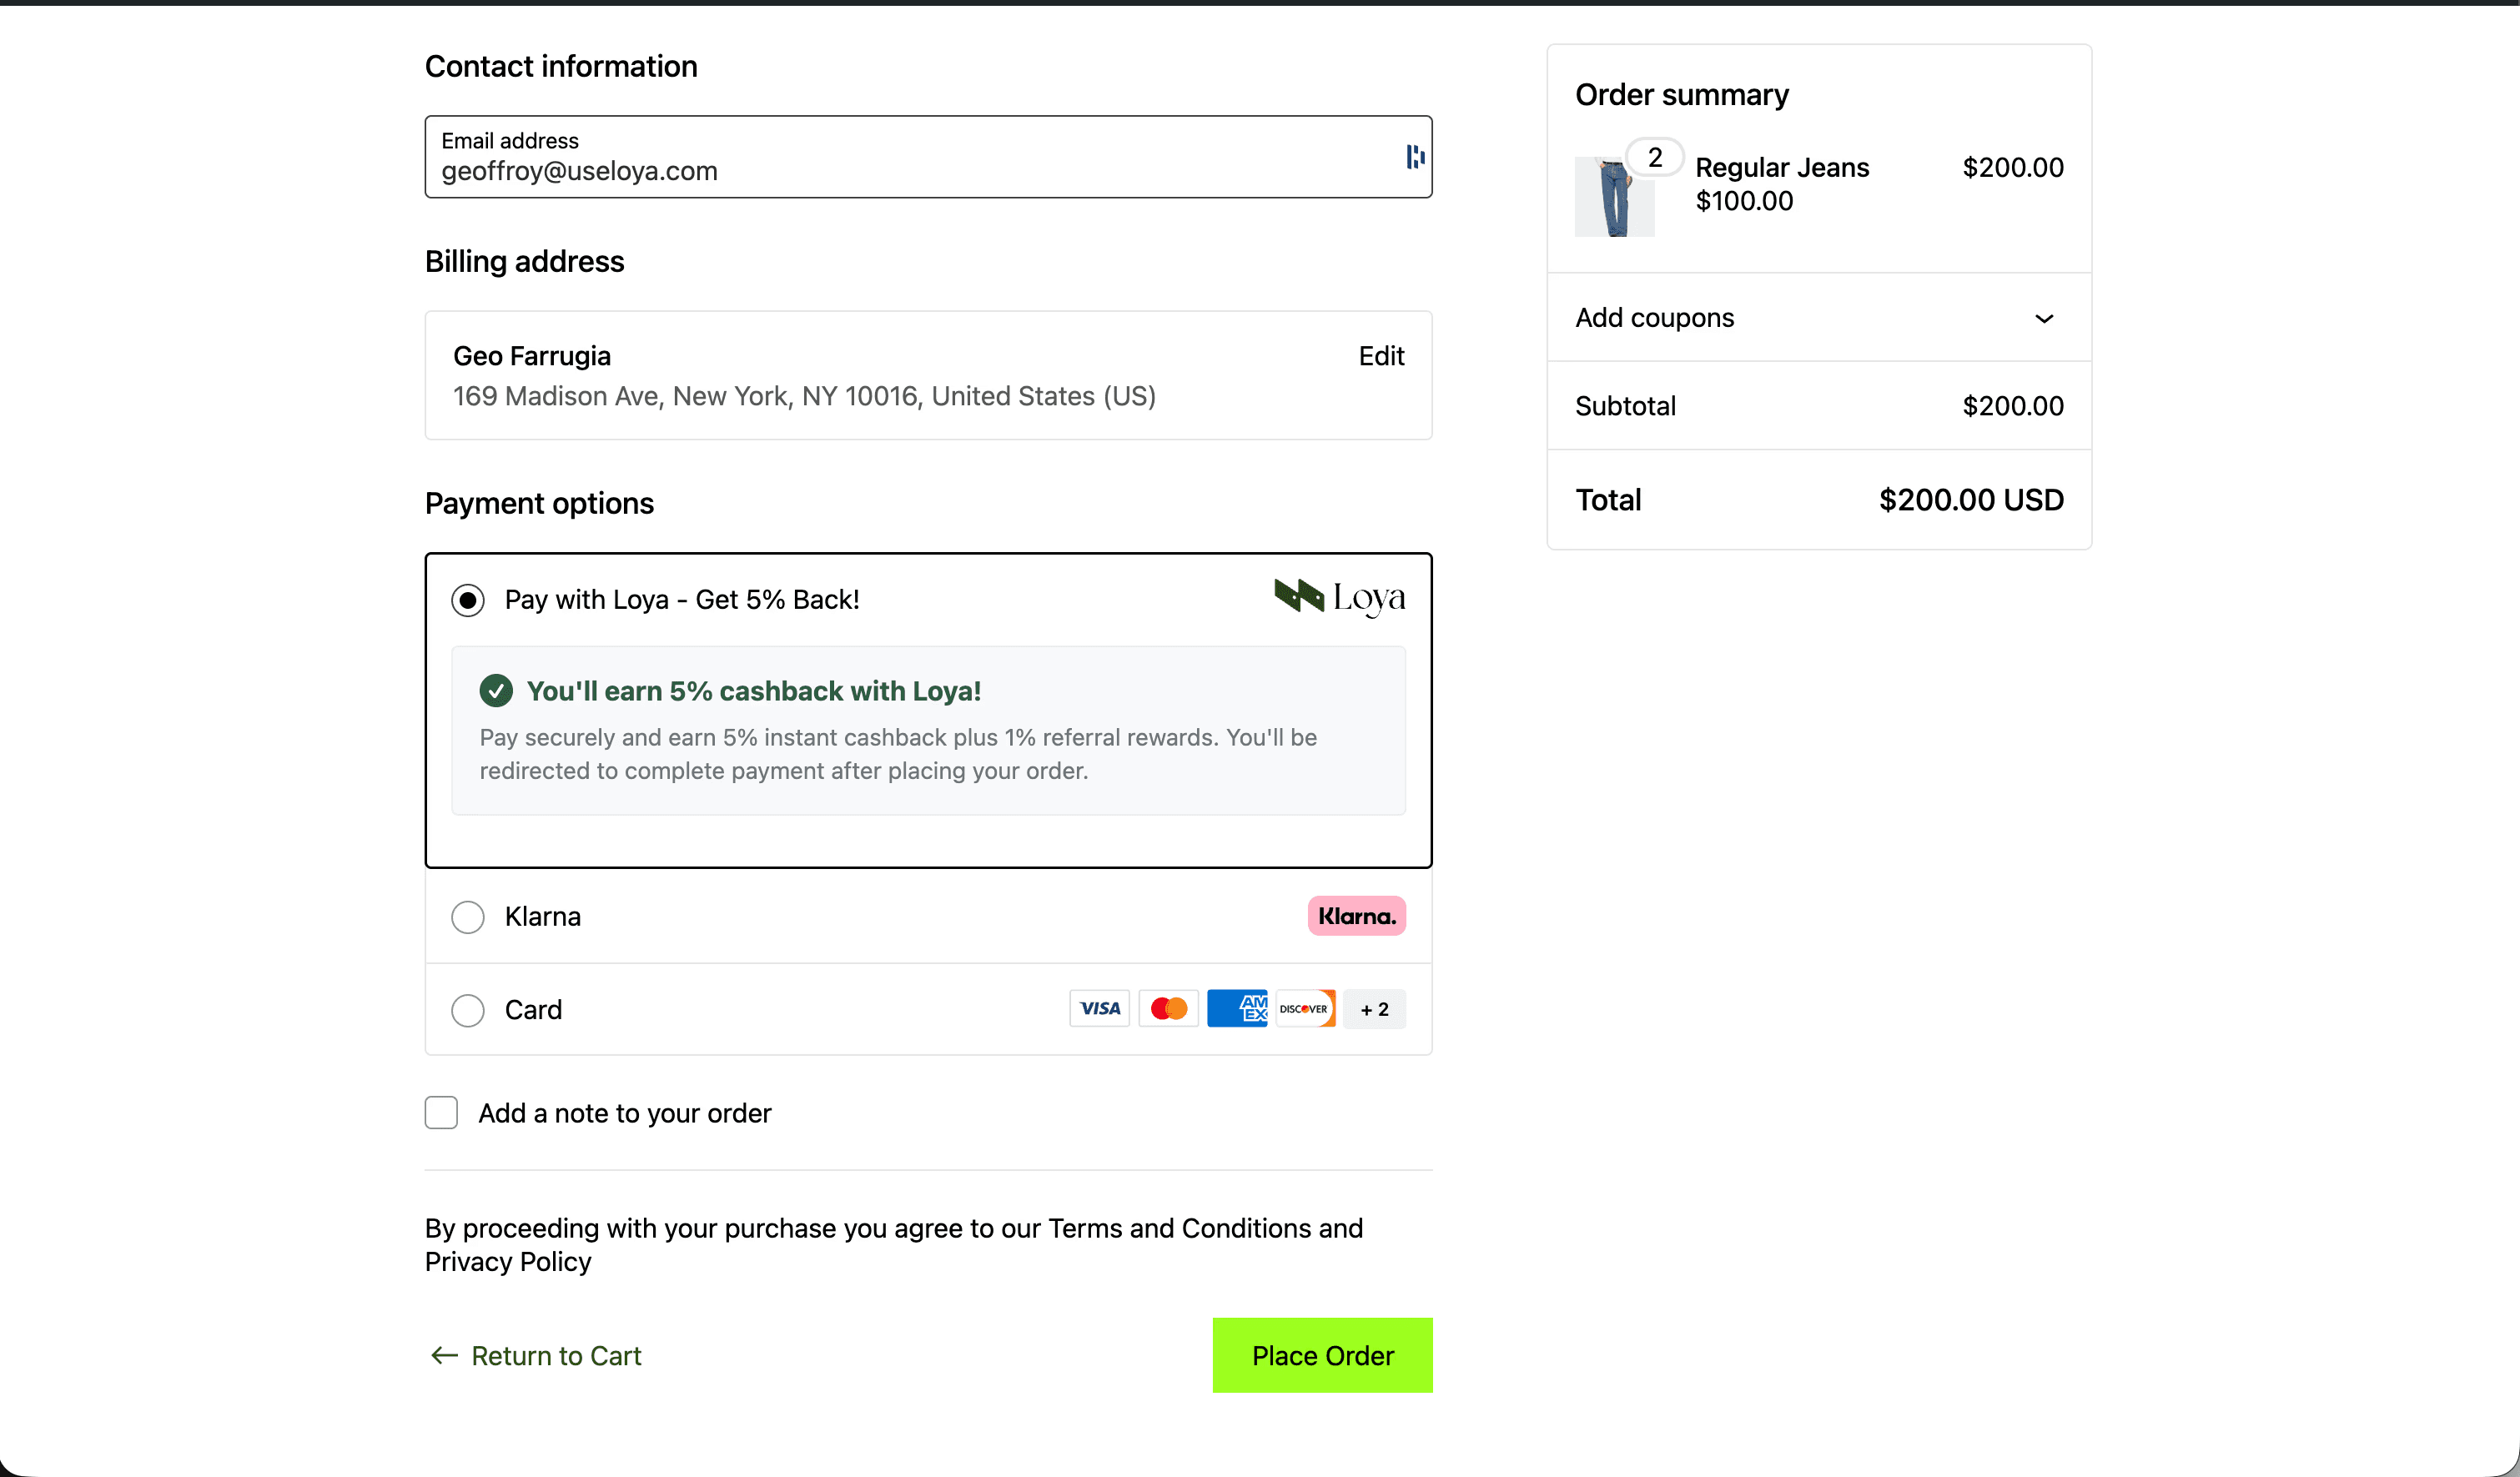Image resolution: width=2520 pixels, height=1477 pixels.
Task: Select the Pay with Loya payment option
Action: pyautogui.click(x=467, y=599)
